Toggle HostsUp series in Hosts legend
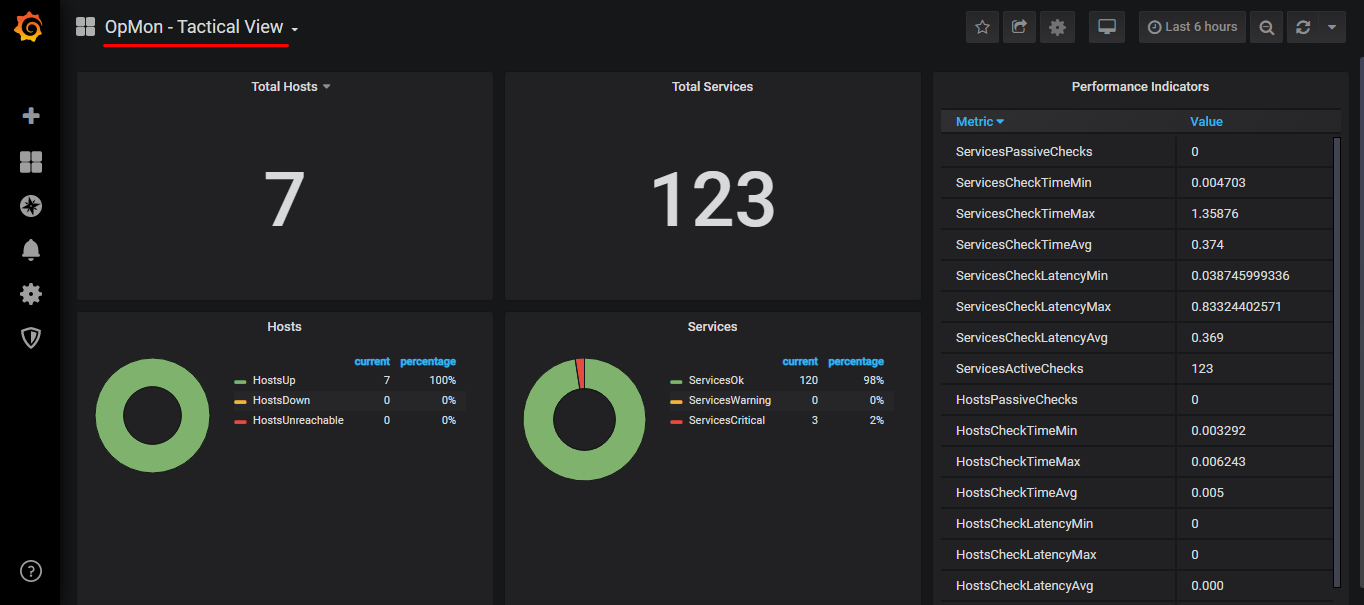Image resolution: width=1364 pixels, height=605 pixels. [274, 381]
